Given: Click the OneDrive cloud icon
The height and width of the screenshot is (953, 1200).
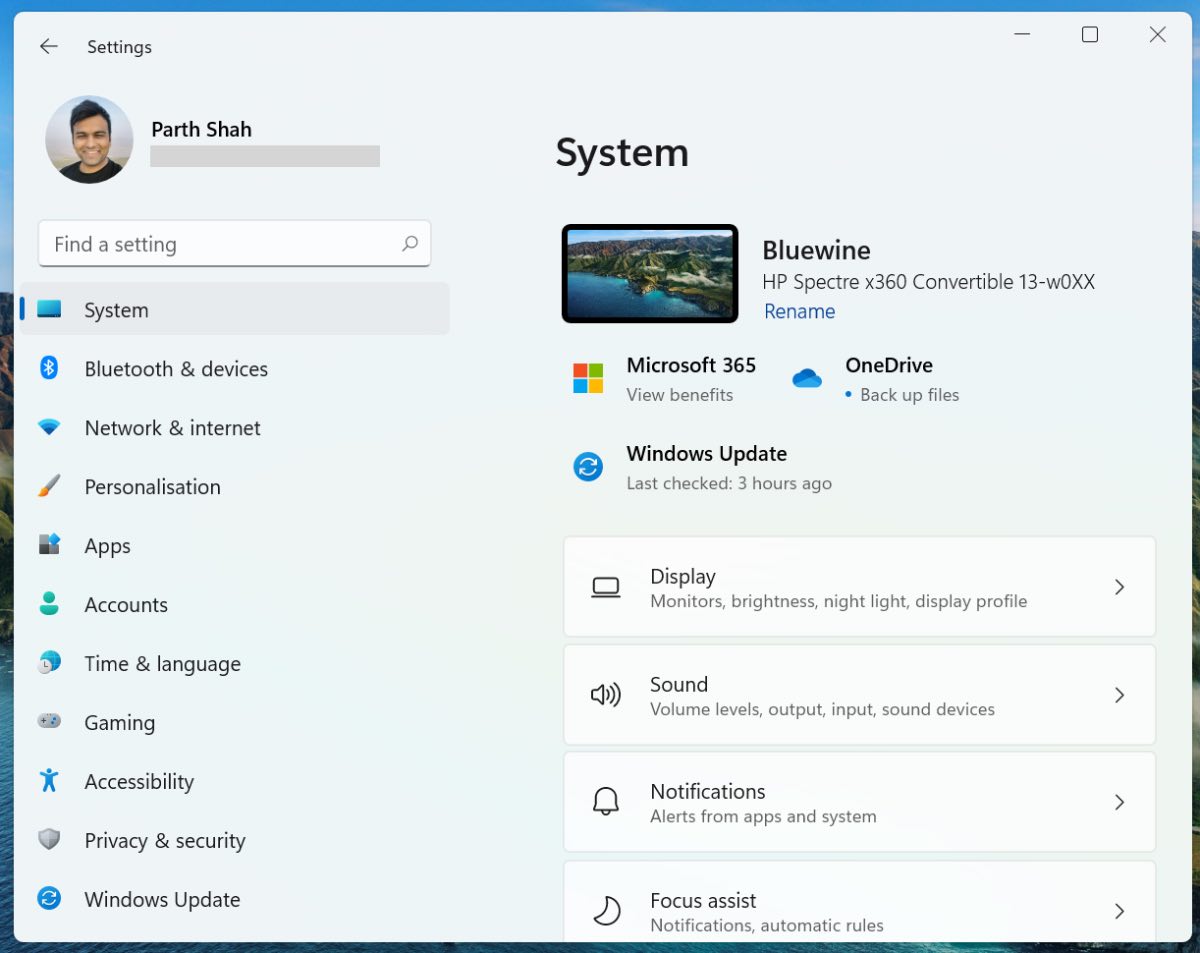Looking at the screenshot, I should point(806,378).
